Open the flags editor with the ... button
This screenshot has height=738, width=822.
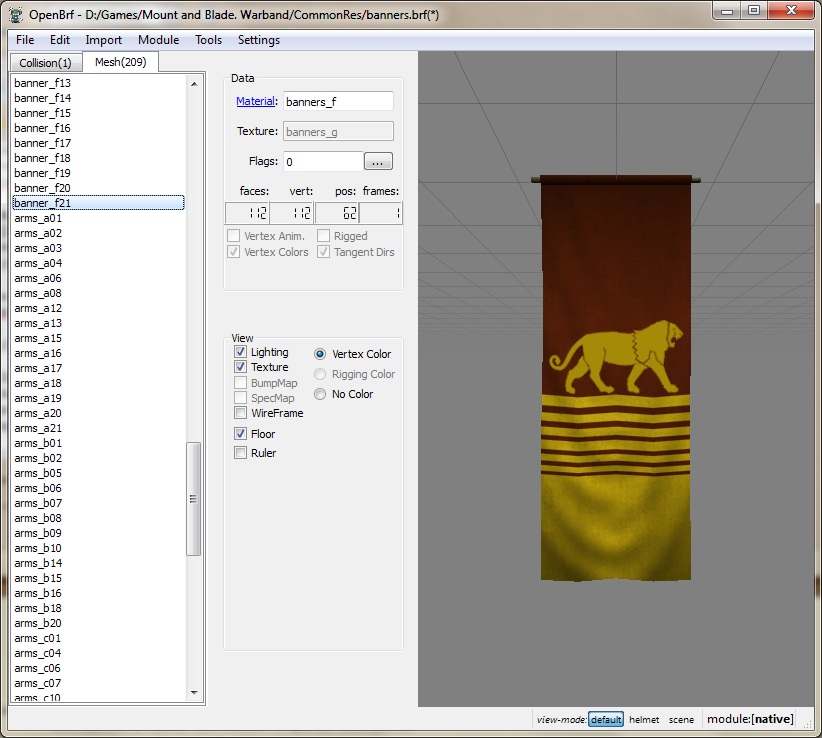point(378,162)
